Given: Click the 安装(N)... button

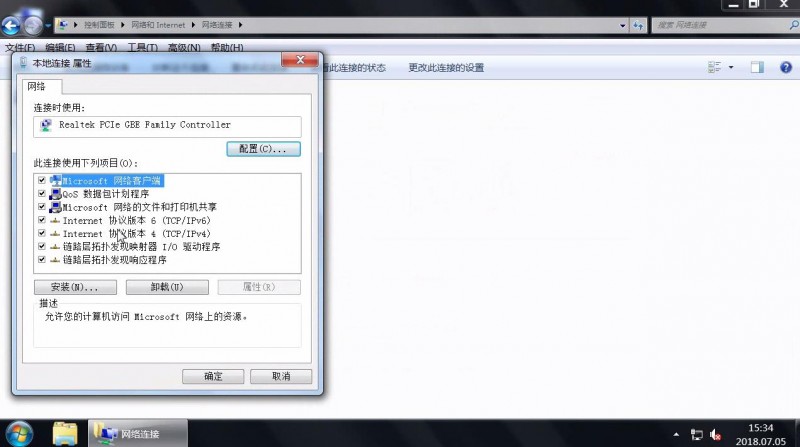Looking at the screenshot, I should [75, 287].
